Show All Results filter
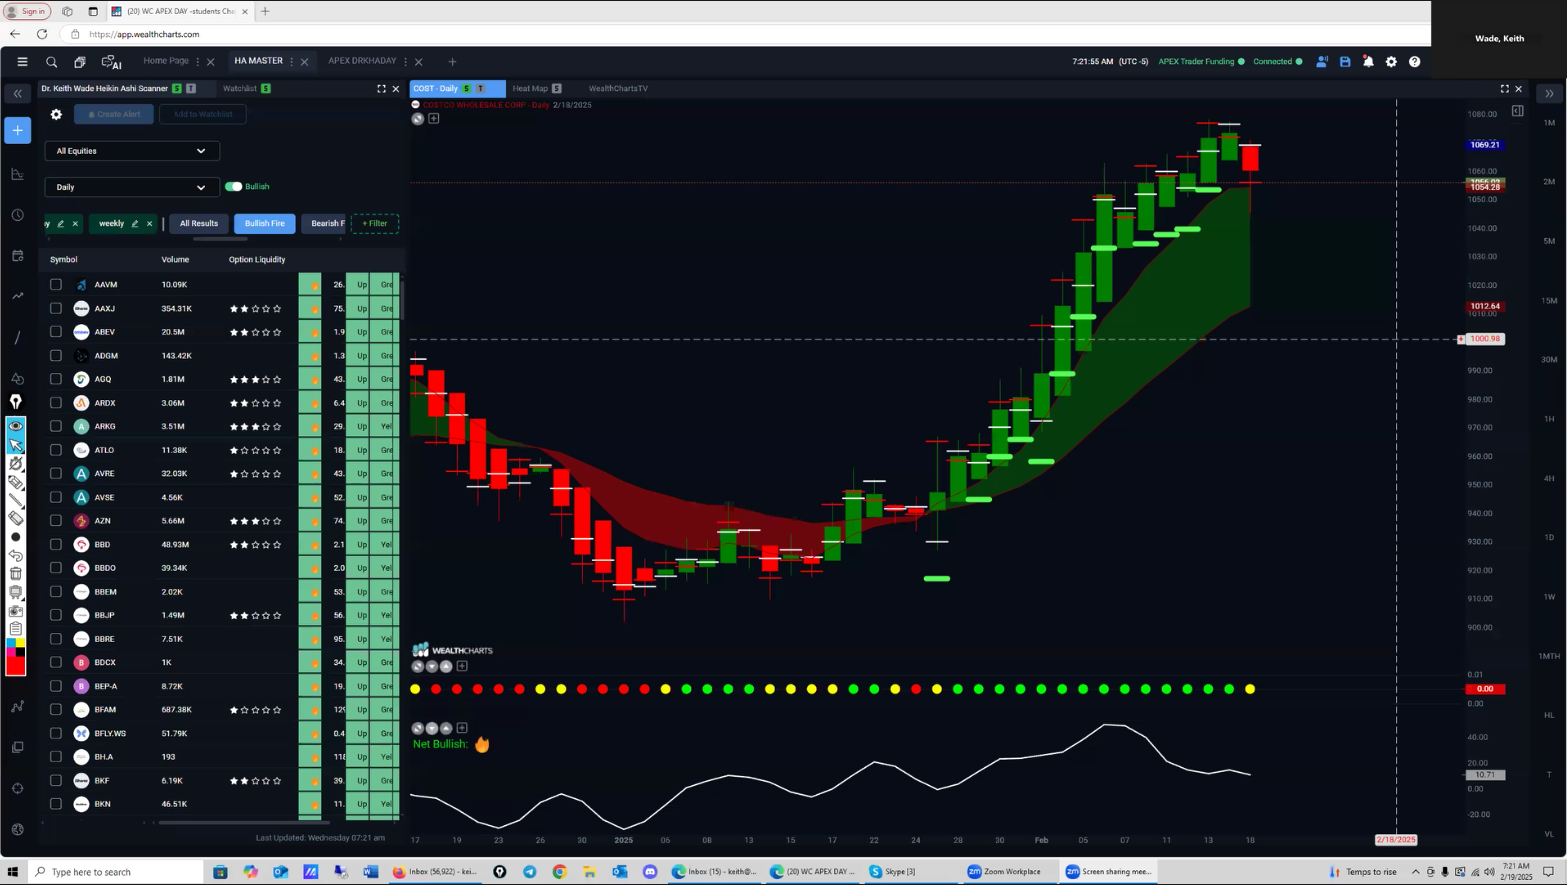This screenshot has width=1567, height=885. click(199, 224)
